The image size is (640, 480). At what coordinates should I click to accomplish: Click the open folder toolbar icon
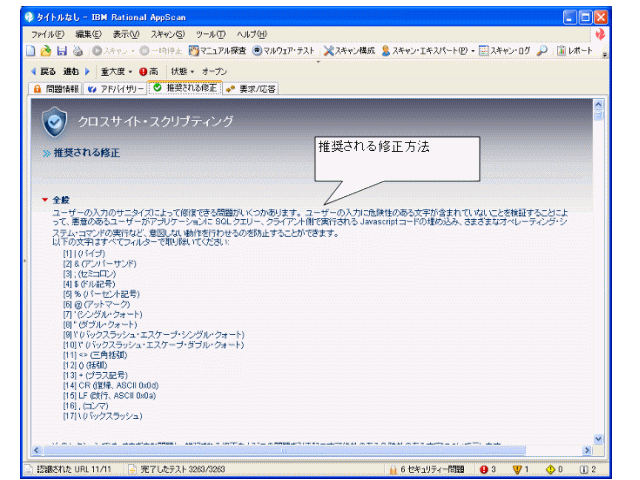(x=46, y=50)
